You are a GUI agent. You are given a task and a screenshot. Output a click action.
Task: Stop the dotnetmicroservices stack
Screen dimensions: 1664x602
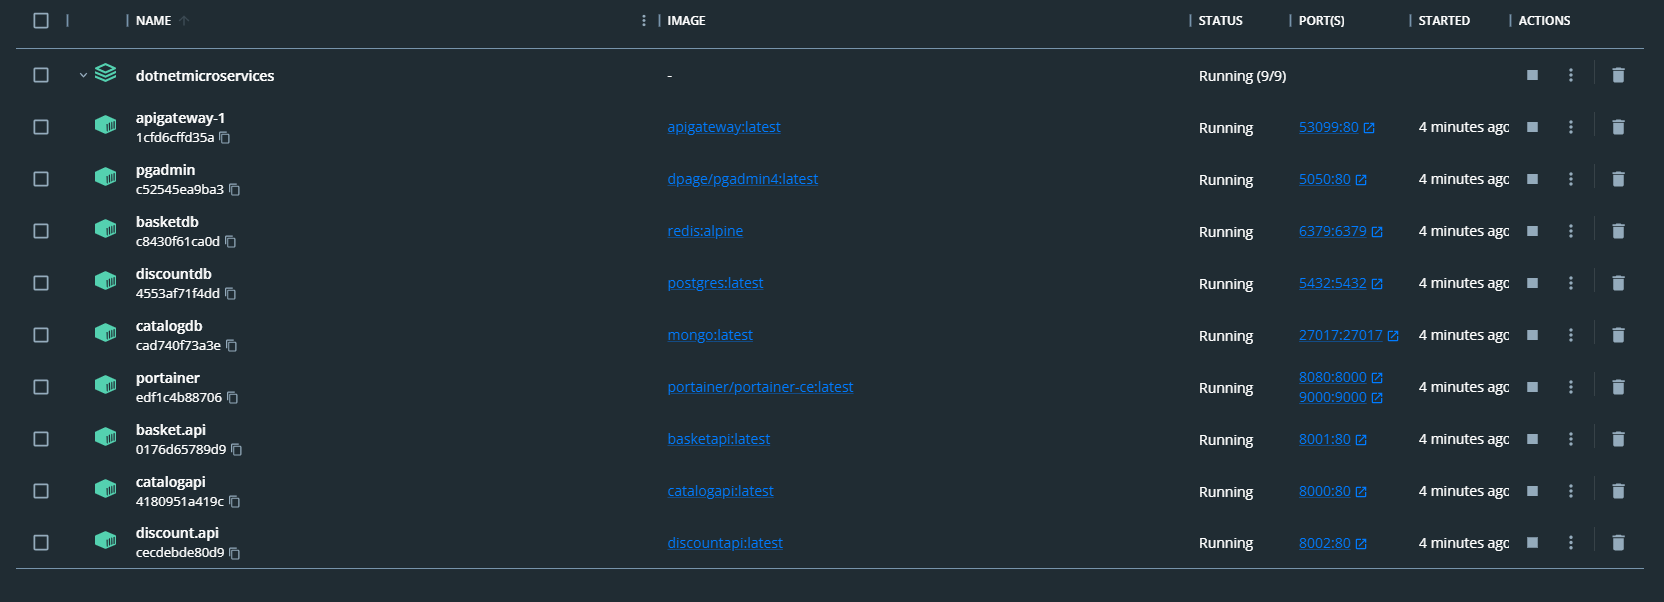[x=1532, y=75]
